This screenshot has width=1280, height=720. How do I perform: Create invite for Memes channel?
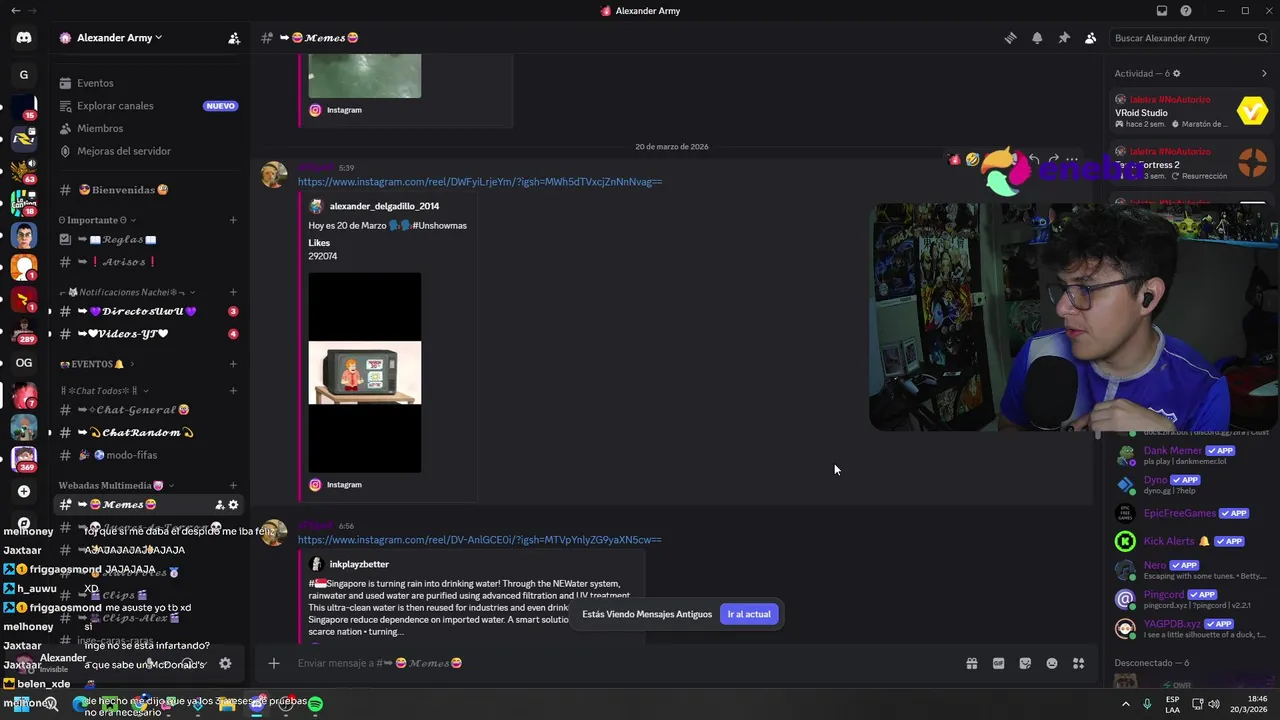point(219,505)
